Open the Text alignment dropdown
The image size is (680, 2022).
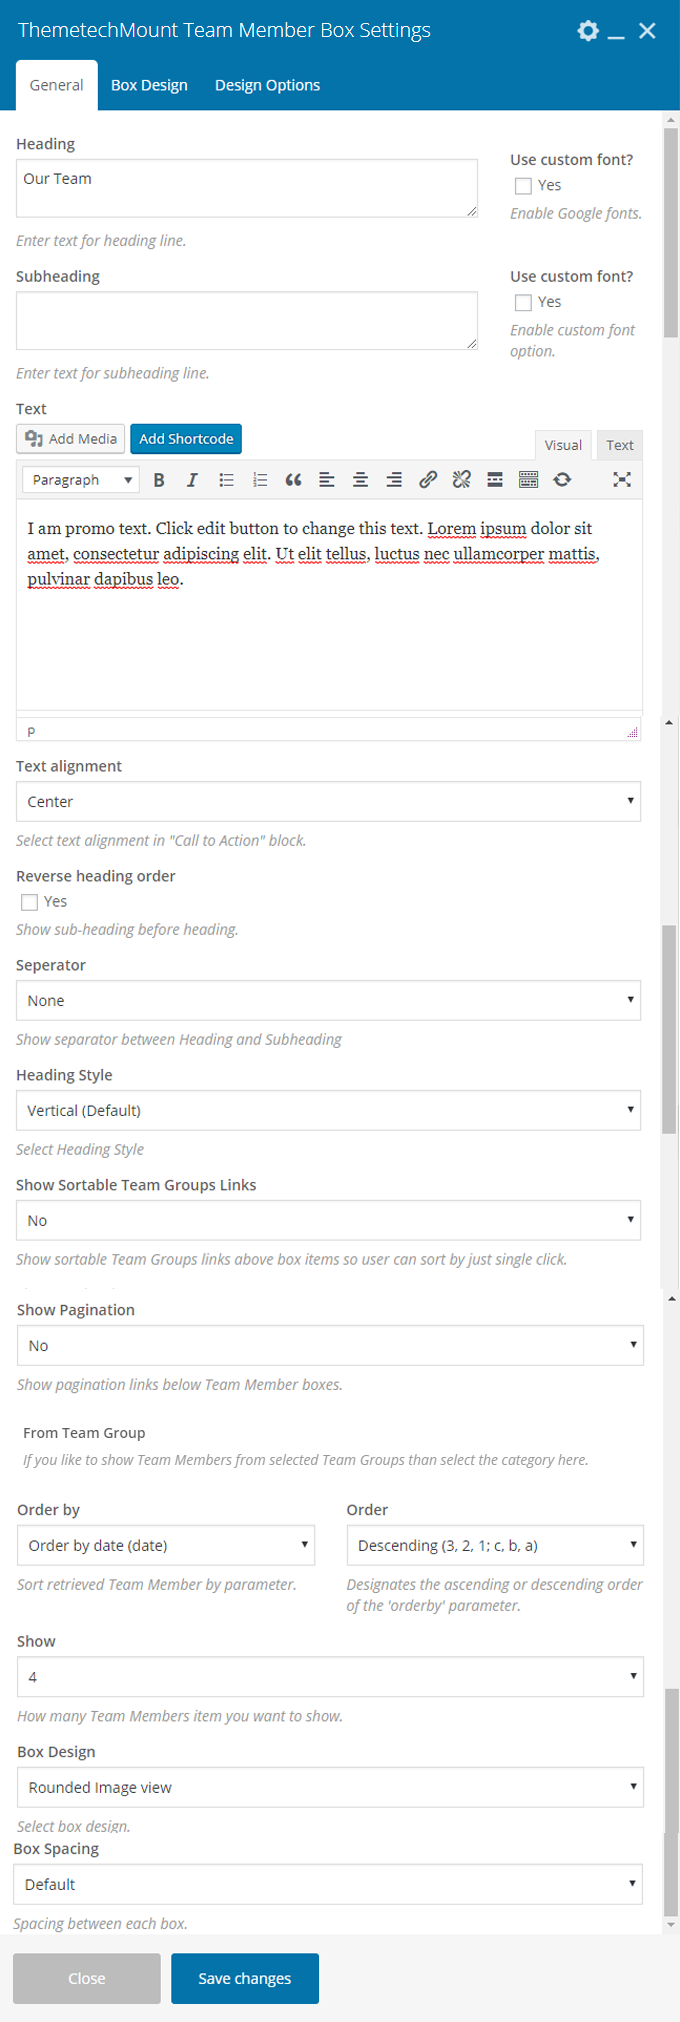(328, 802)
